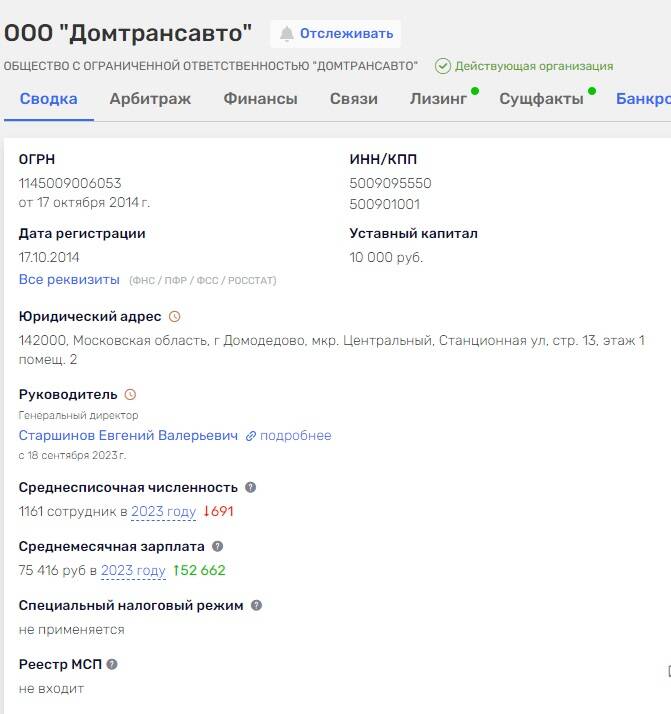
Task: Click the red down arrow by 691
Action: (206, 511)
